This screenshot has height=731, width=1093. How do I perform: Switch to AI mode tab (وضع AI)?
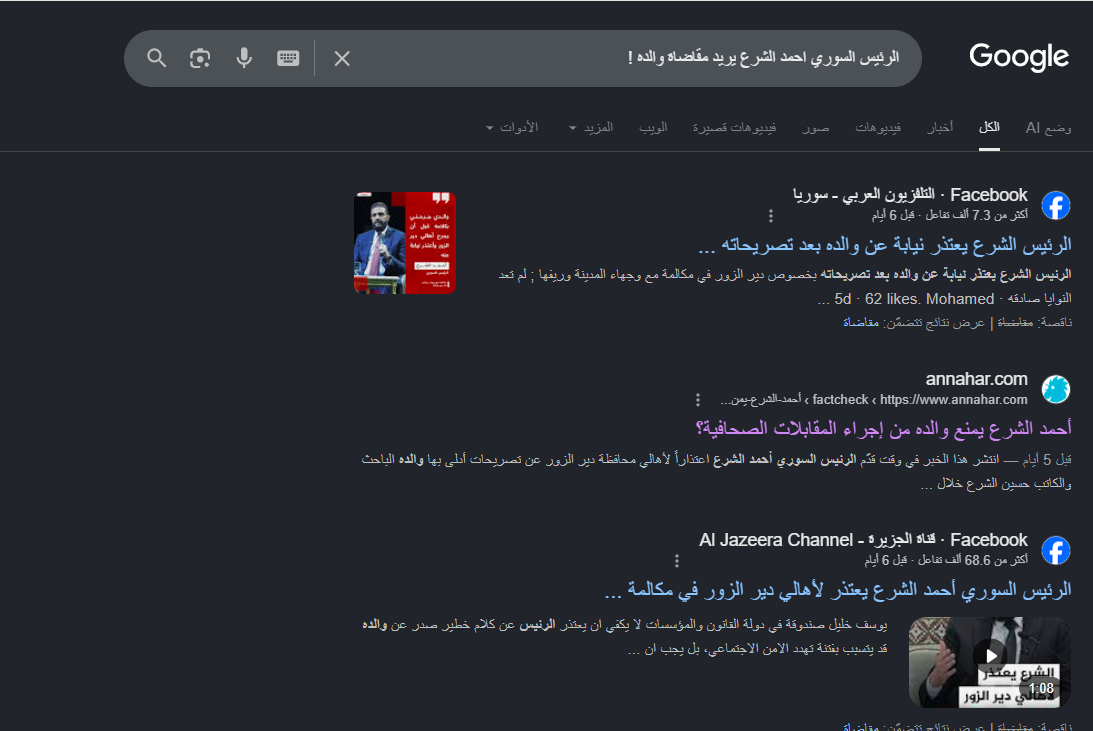tap(1048, 128)
